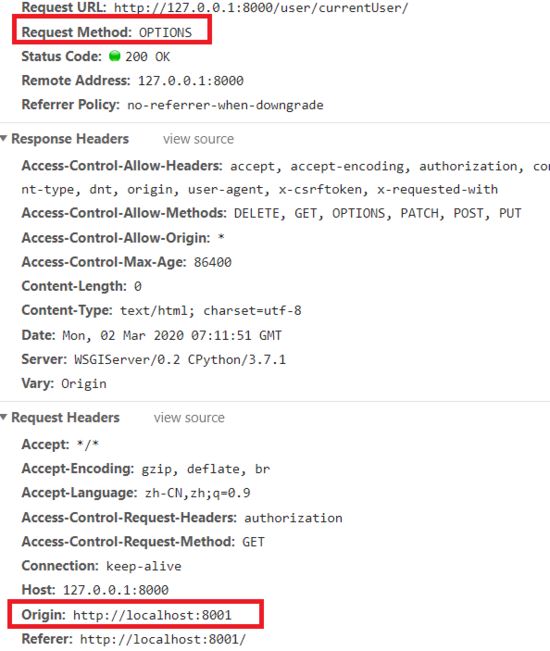
Task: Click view source beside Response Headers
Action: pos(198,139)
